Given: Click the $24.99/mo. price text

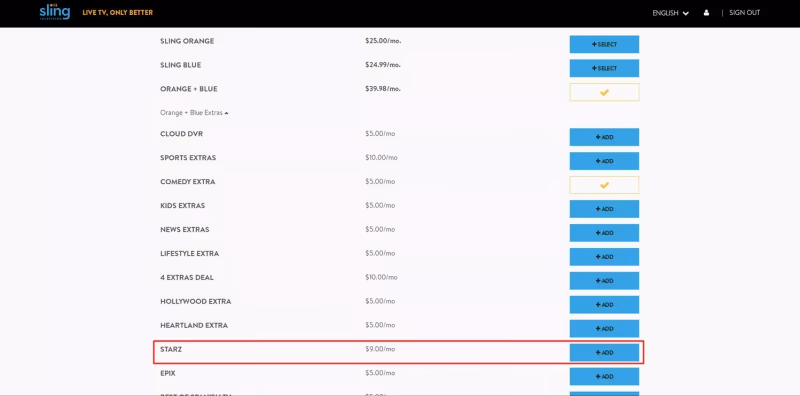Looking at the screenshot, I should pos(383,65).
